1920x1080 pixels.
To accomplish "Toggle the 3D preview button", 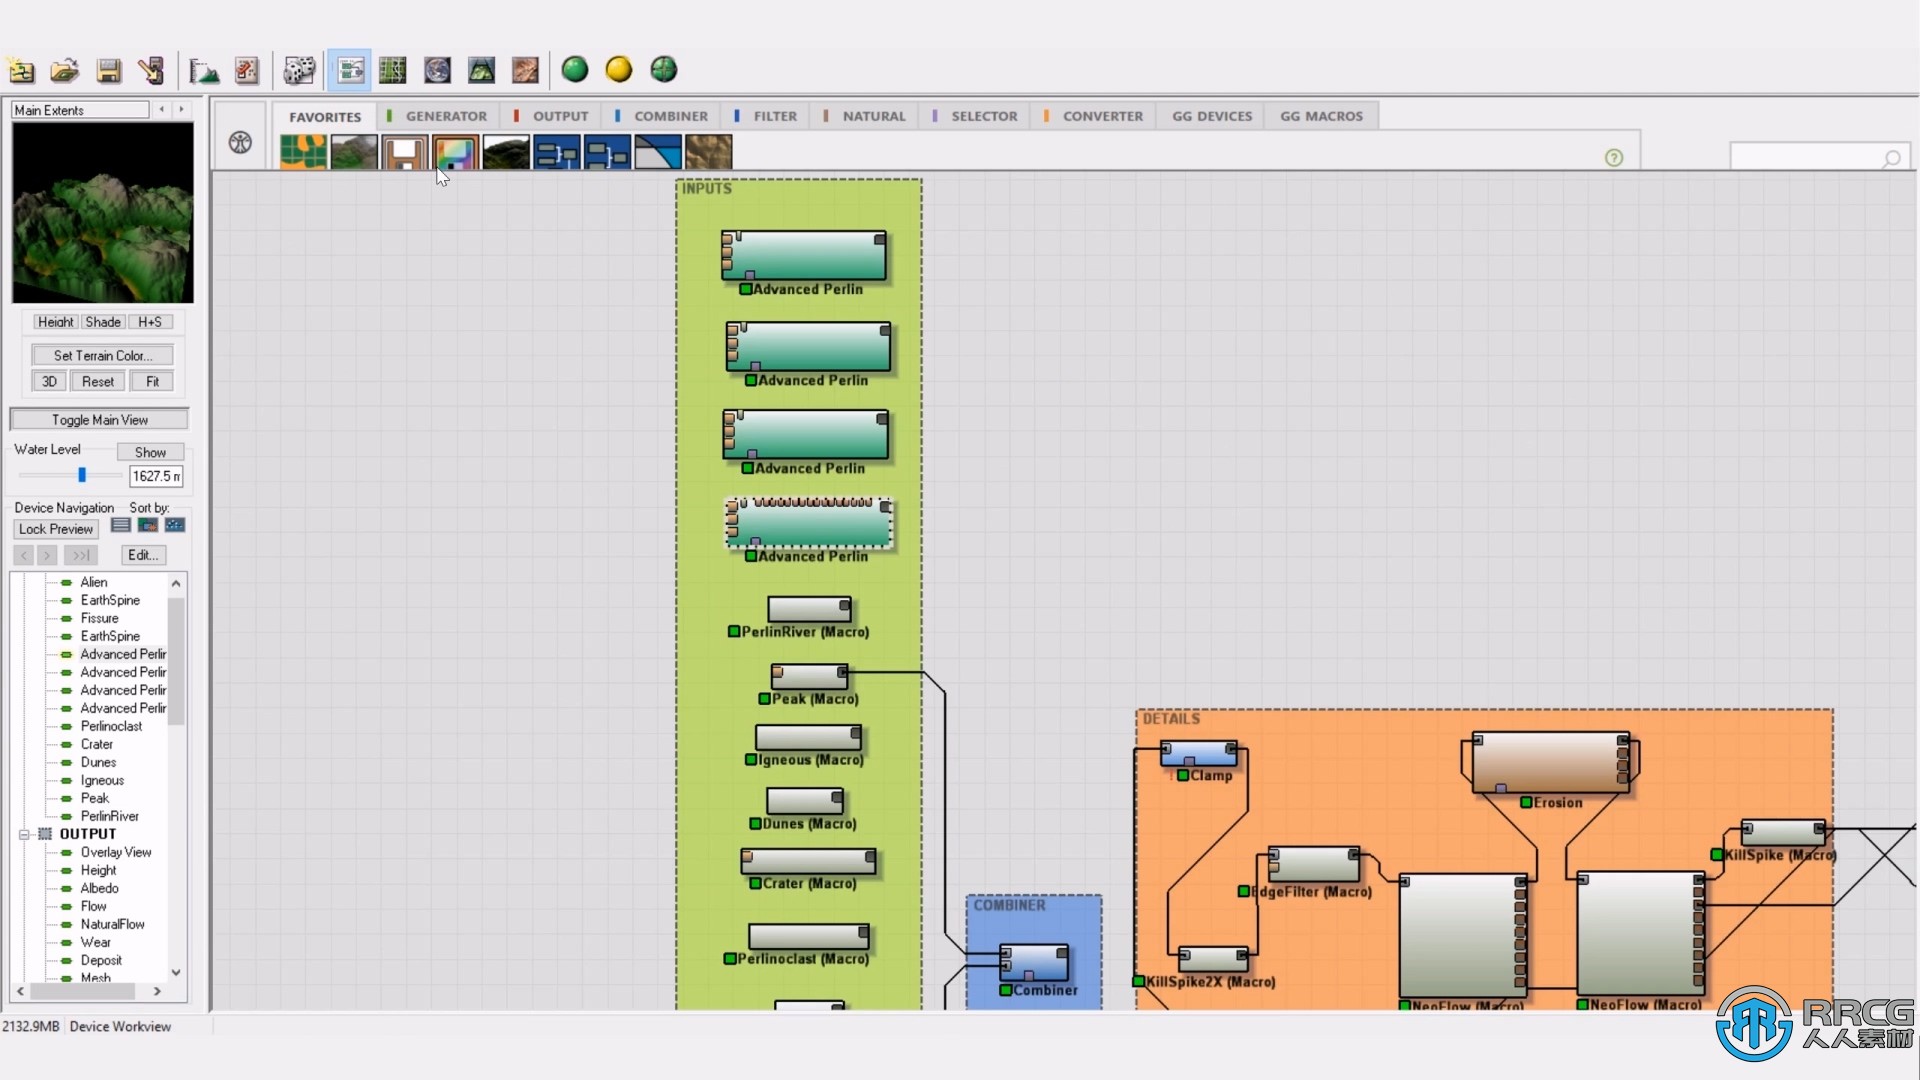I will (x=49, y=381).
